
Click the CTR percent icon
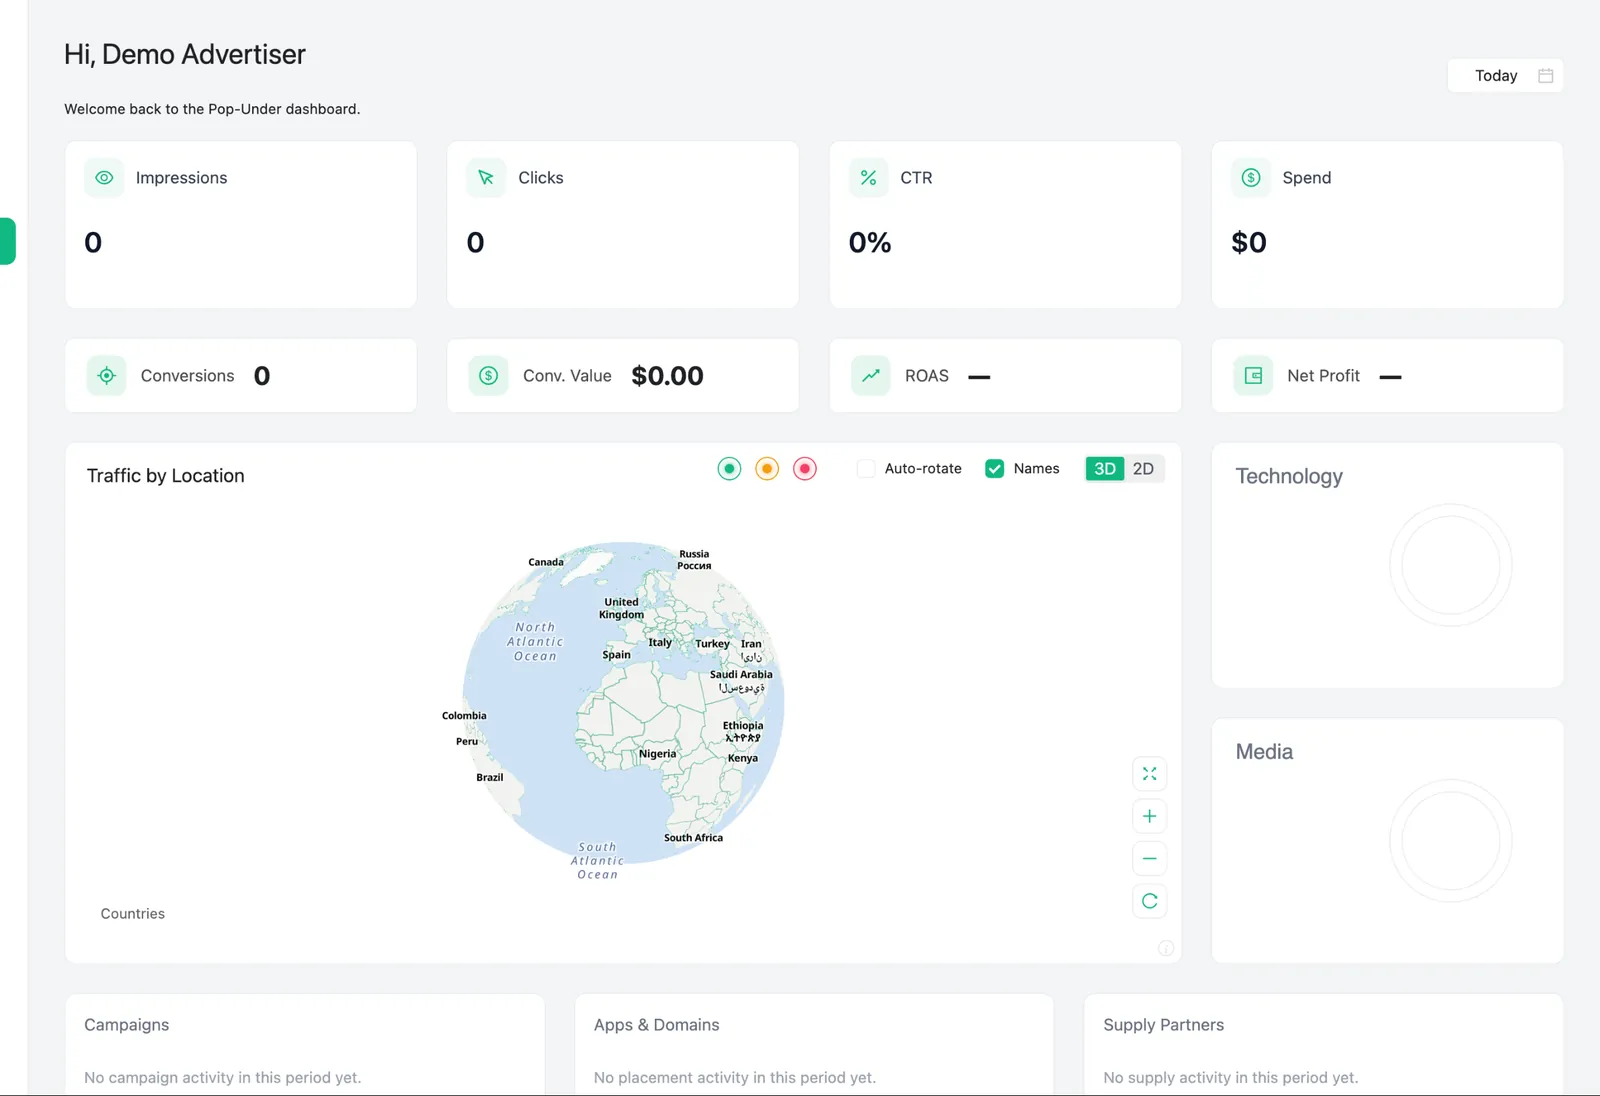(x=868, y=178)
